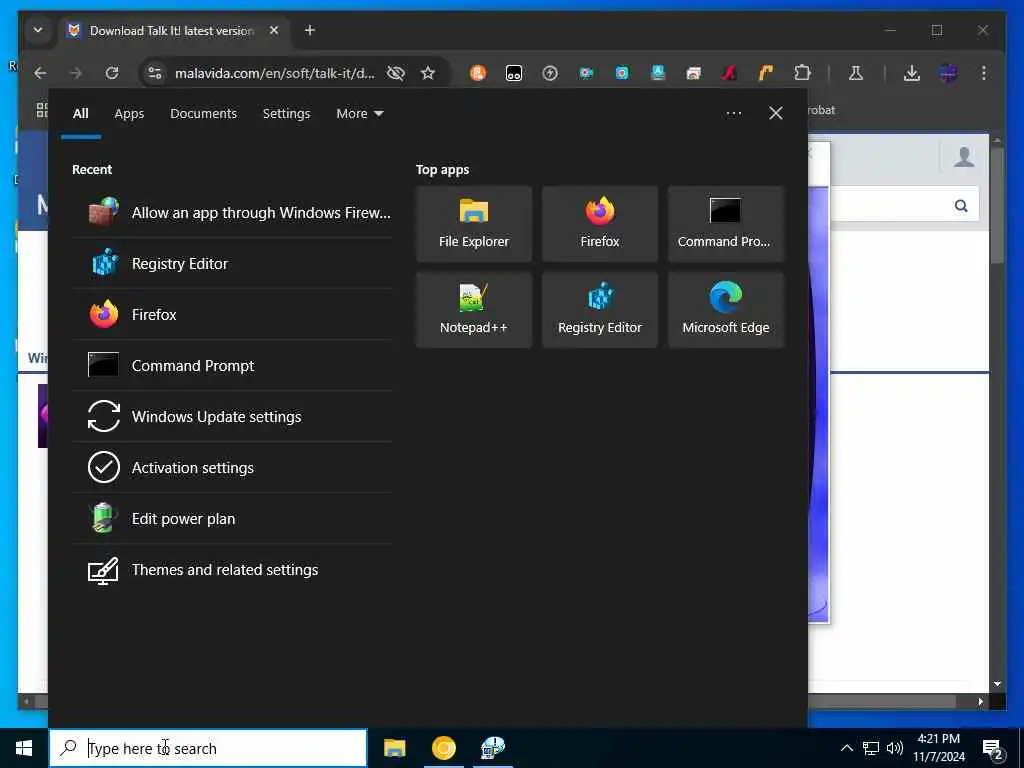The width and height of the screenshot is (1024, 768).
Task: Open Edit power plan entry
Action: coord(232,519)
